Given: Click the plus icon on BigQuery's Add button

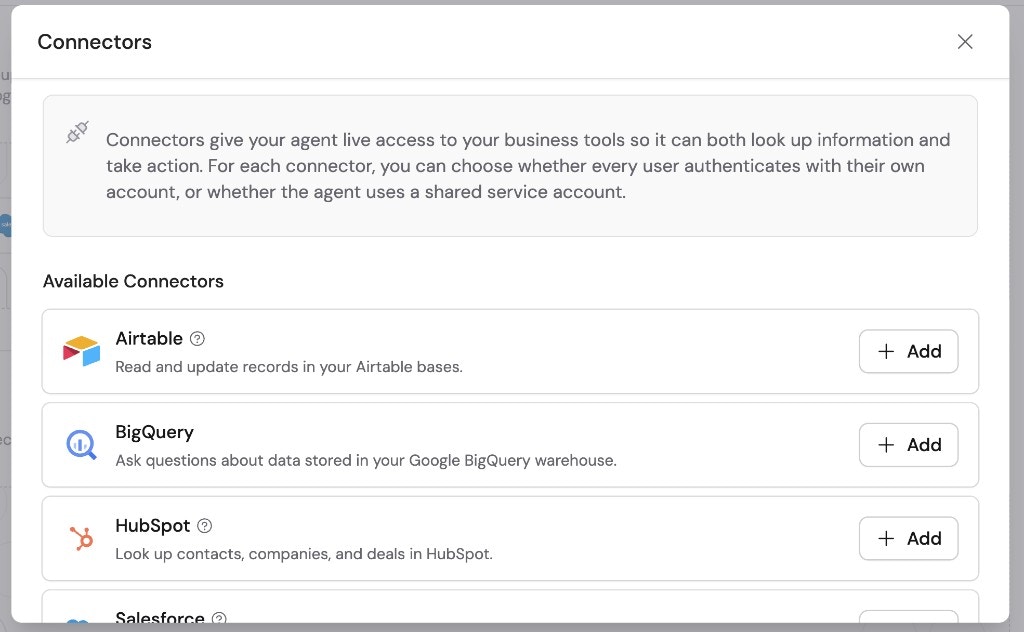Looking at the screenshot, I should coord(886,445).
